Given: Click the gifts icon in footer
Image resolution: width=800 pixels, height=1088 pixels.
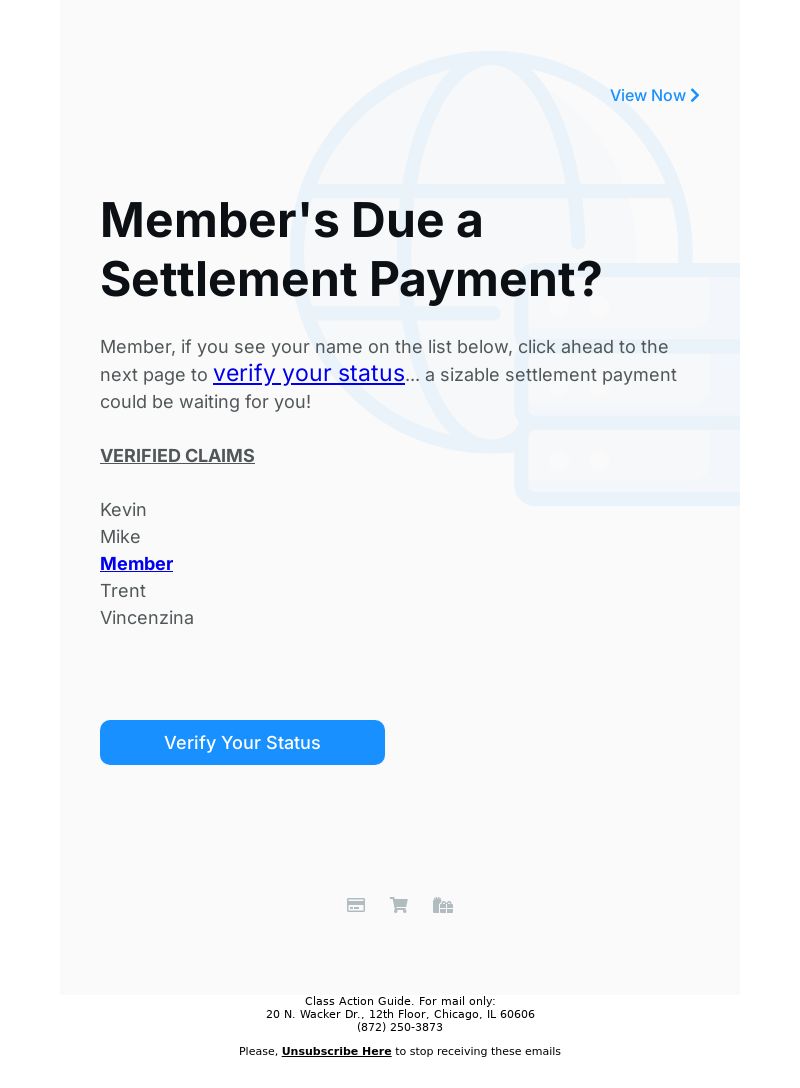Looking at the screenshot, I should click(x=443, y=905).
